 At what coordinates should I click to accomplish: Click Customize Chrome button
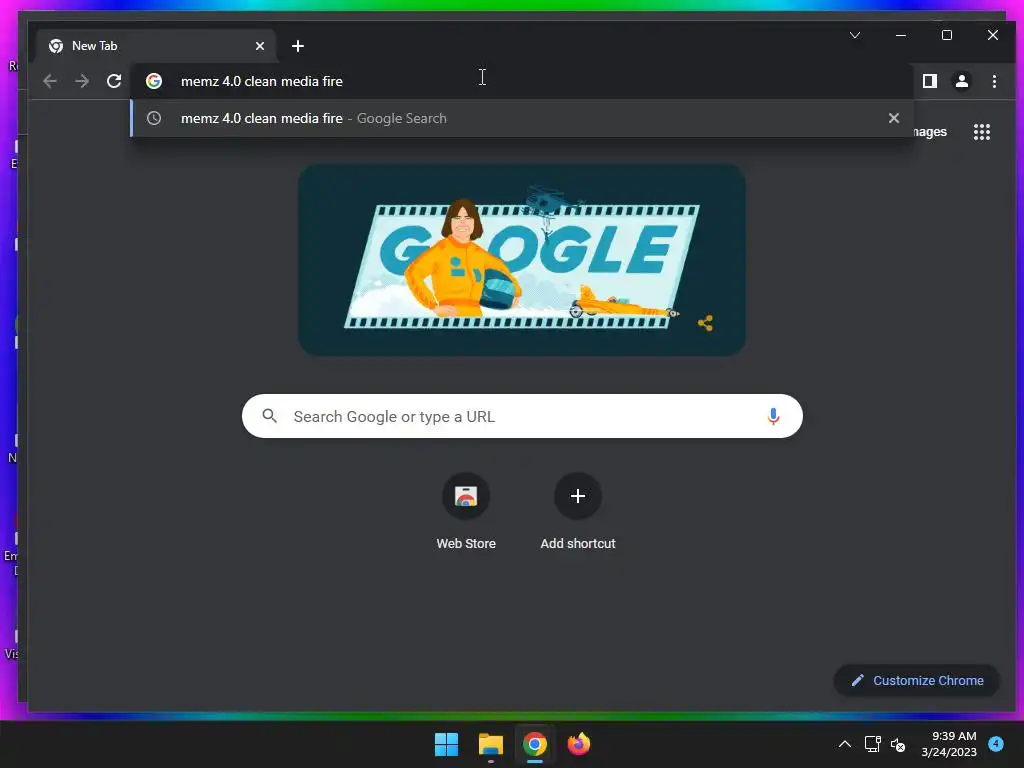coord(917,680)
